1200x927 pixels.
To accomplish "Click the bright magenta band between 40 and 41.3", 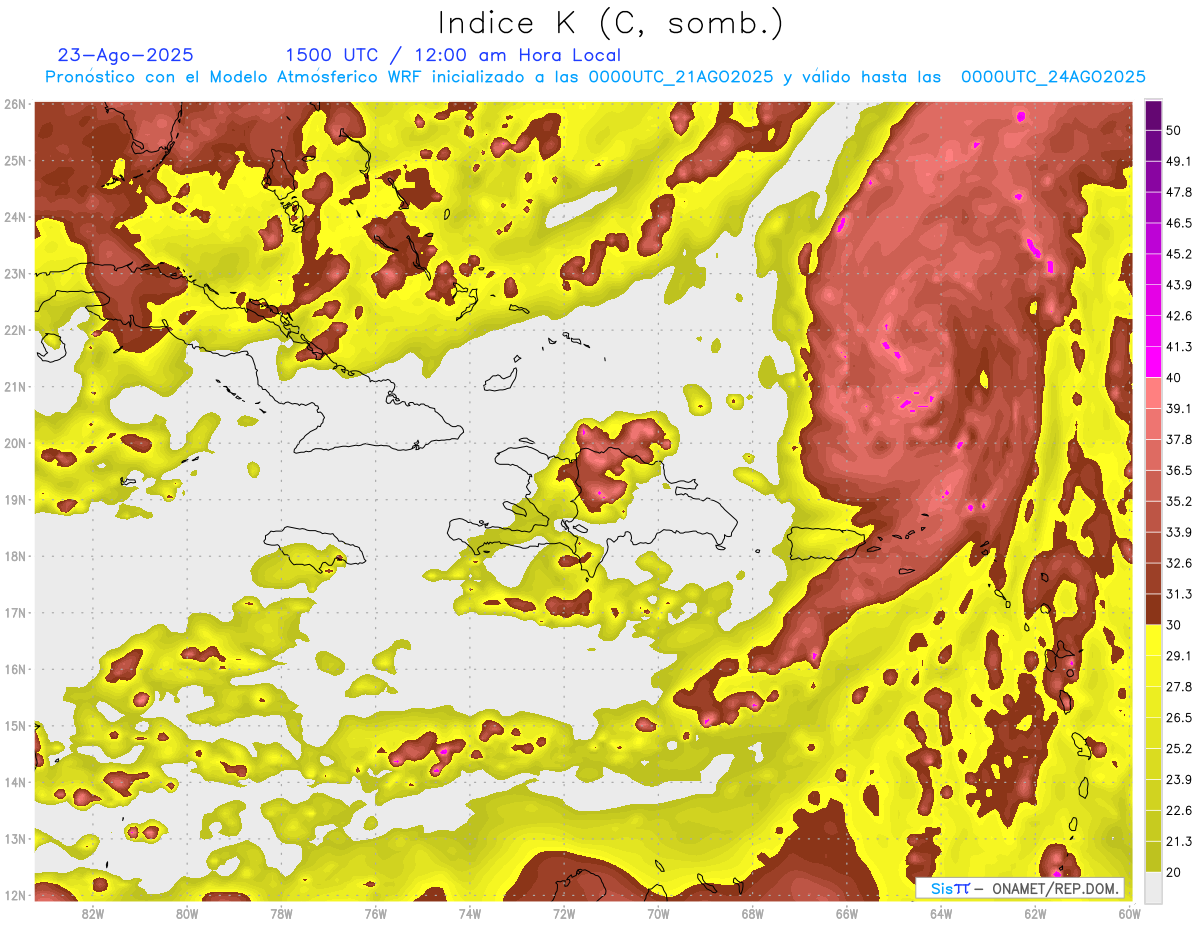I will tap(1153, 361).
